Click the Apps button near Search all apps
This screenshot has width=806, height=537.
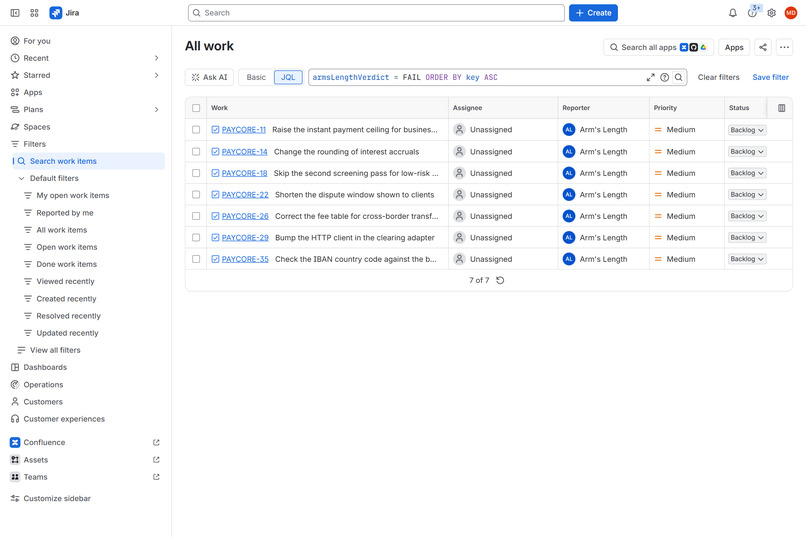734,47
